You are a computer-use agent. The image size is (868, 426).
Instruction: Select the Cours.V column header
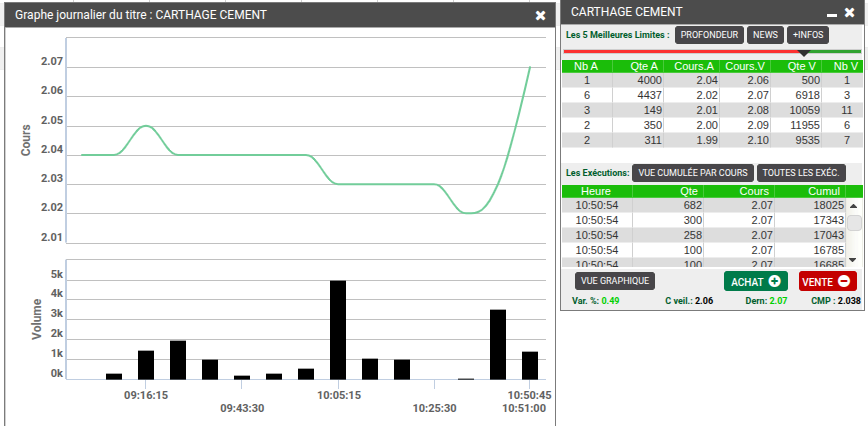click(745, 66)
